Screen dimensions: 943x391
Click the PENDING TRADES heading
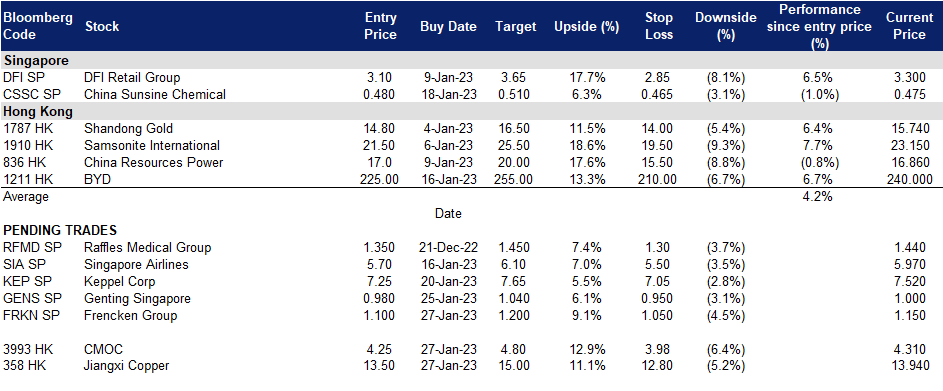[60, 230]
